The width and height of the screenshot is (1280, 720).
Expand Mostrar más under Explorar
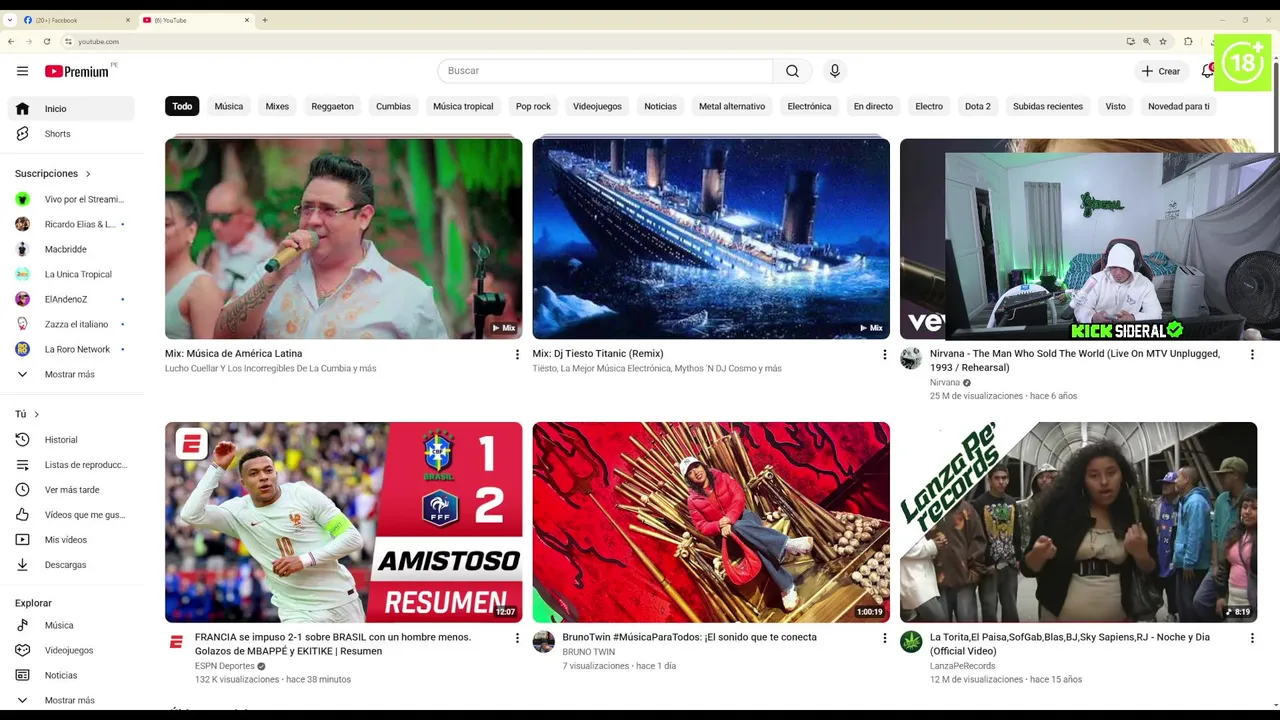click(x=70, y=700)
